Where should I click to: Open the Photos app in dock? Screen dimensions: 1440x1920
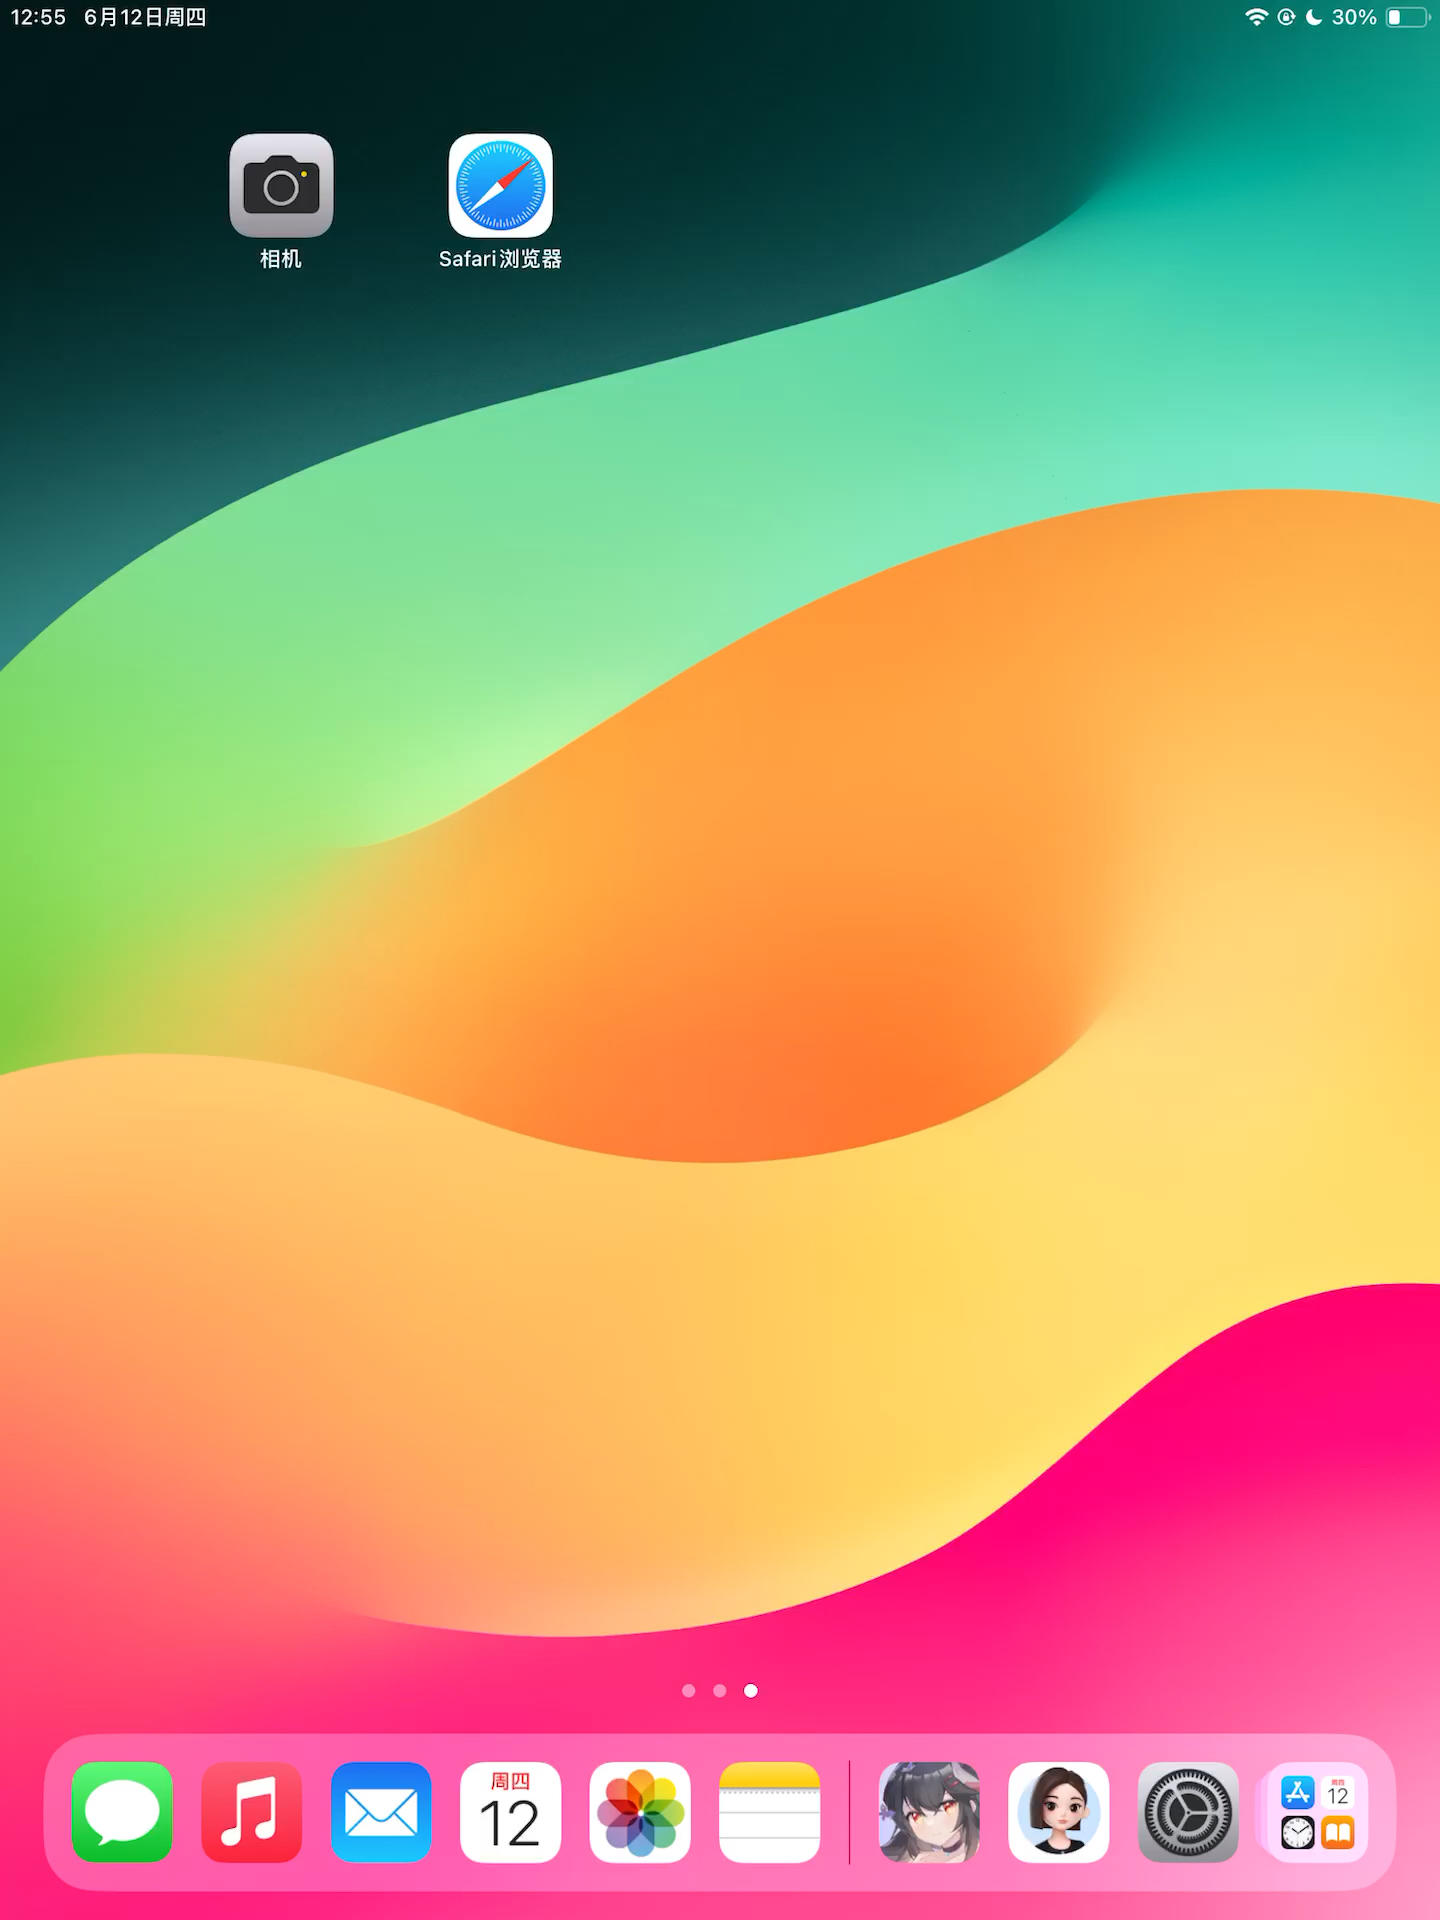click(x=640, y=1812)
